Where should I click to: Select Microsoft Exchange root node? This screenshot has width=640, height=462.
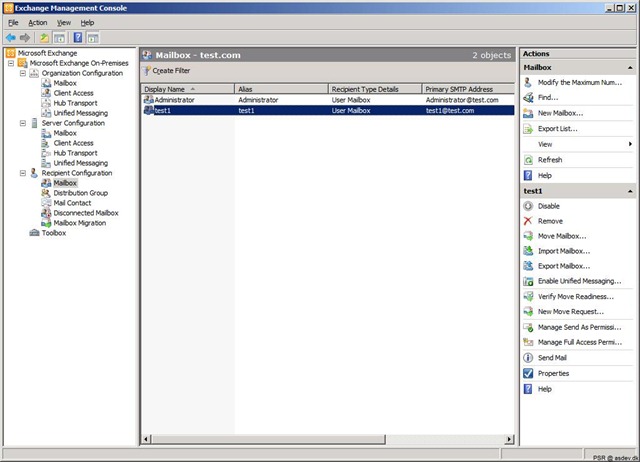tap(47, 53)
